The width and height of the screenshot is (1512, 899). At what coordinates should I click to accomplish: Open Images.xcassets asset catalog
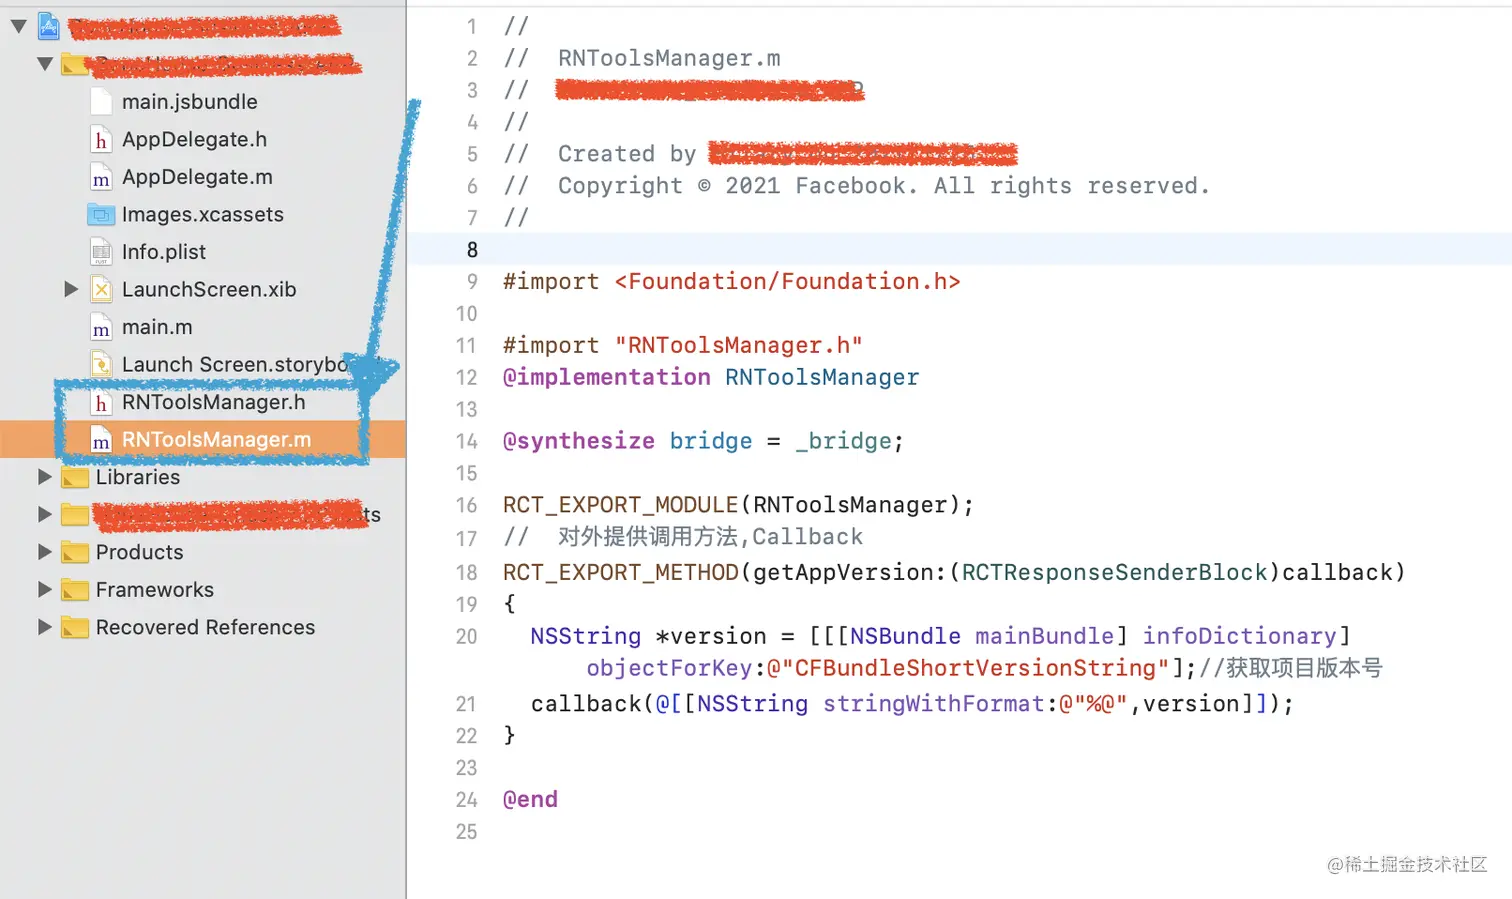pyautogui.click(x=202, y=215)
